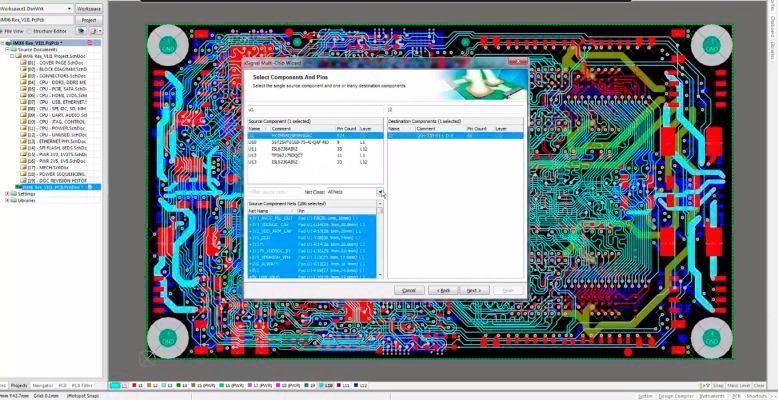The width and height of the screenshot is (778, 400).
Task: Switch to the PCB panel tab
Action: point(63,386)
